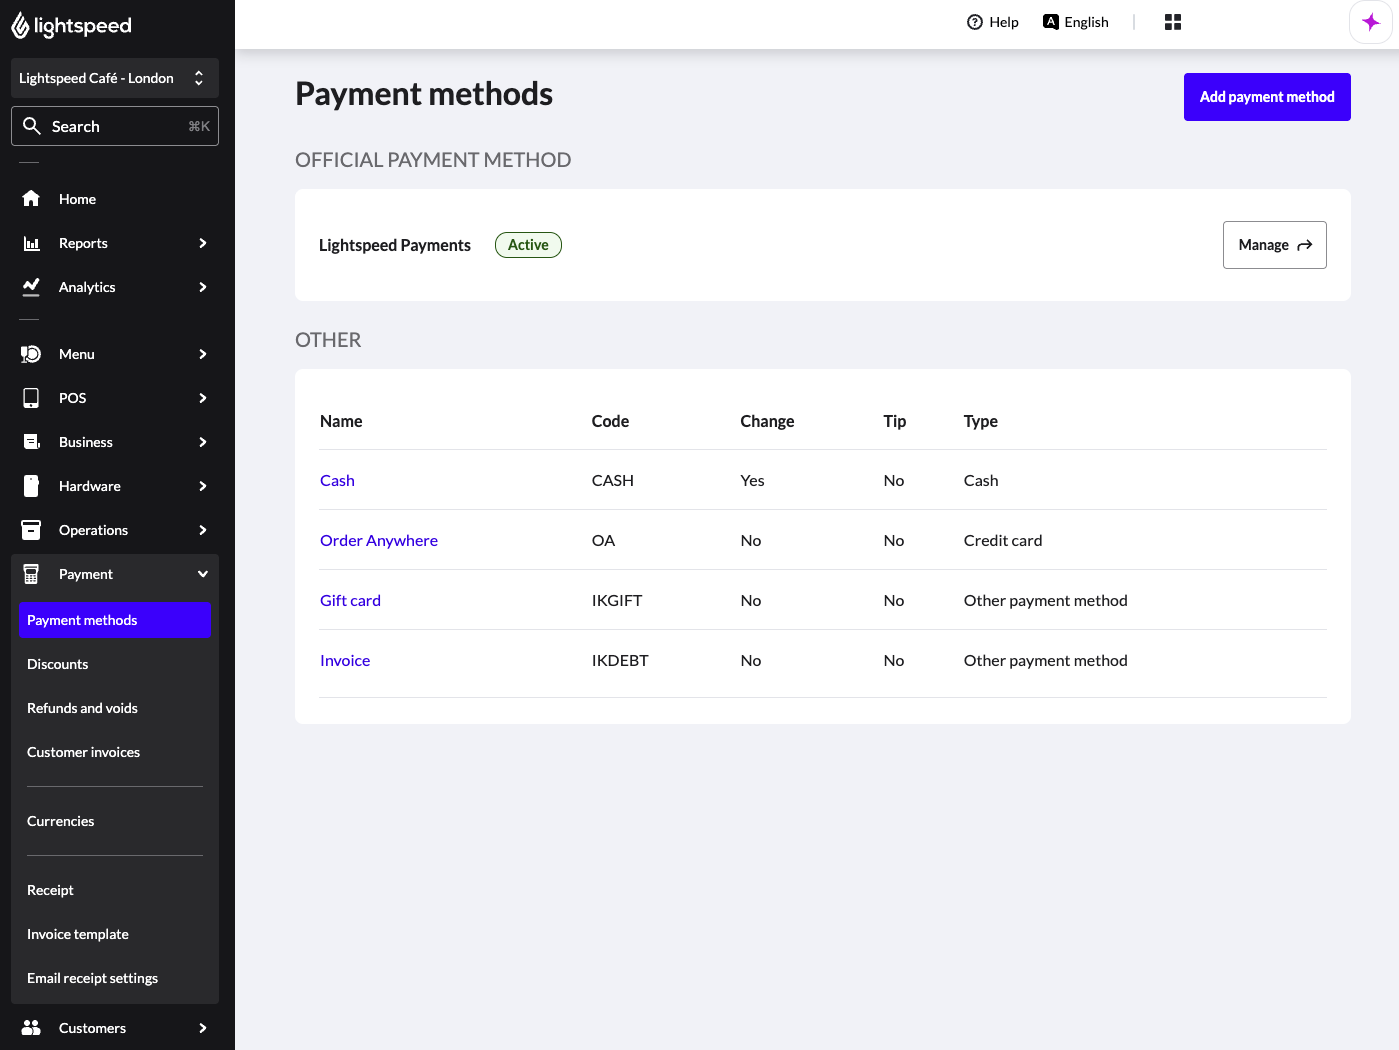Click the CASH code cell
This screenshot has width=1399, height=1050.
pos(613,480)
